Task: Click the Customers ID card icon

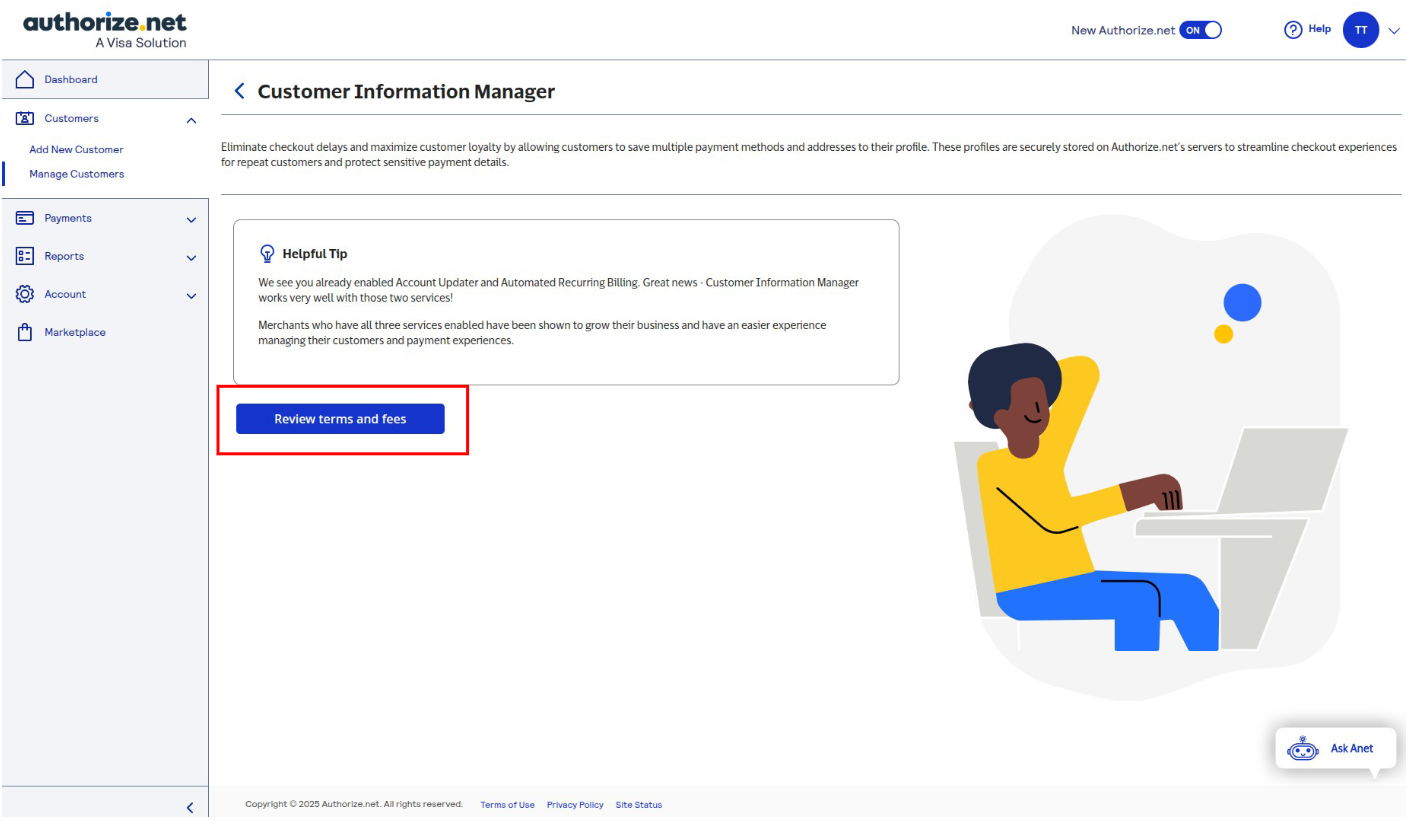Action: point(26,118)
